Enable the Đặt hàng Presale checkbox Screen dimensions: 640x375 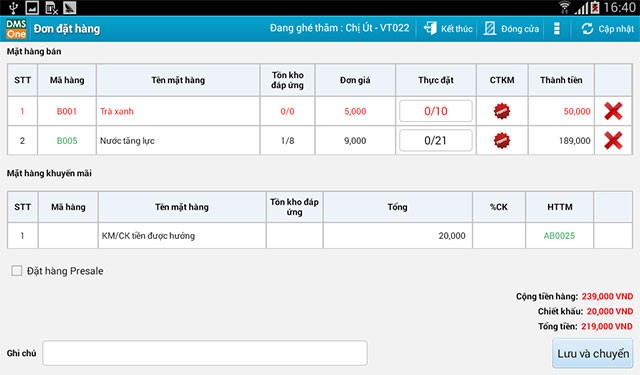coord(17,271)
